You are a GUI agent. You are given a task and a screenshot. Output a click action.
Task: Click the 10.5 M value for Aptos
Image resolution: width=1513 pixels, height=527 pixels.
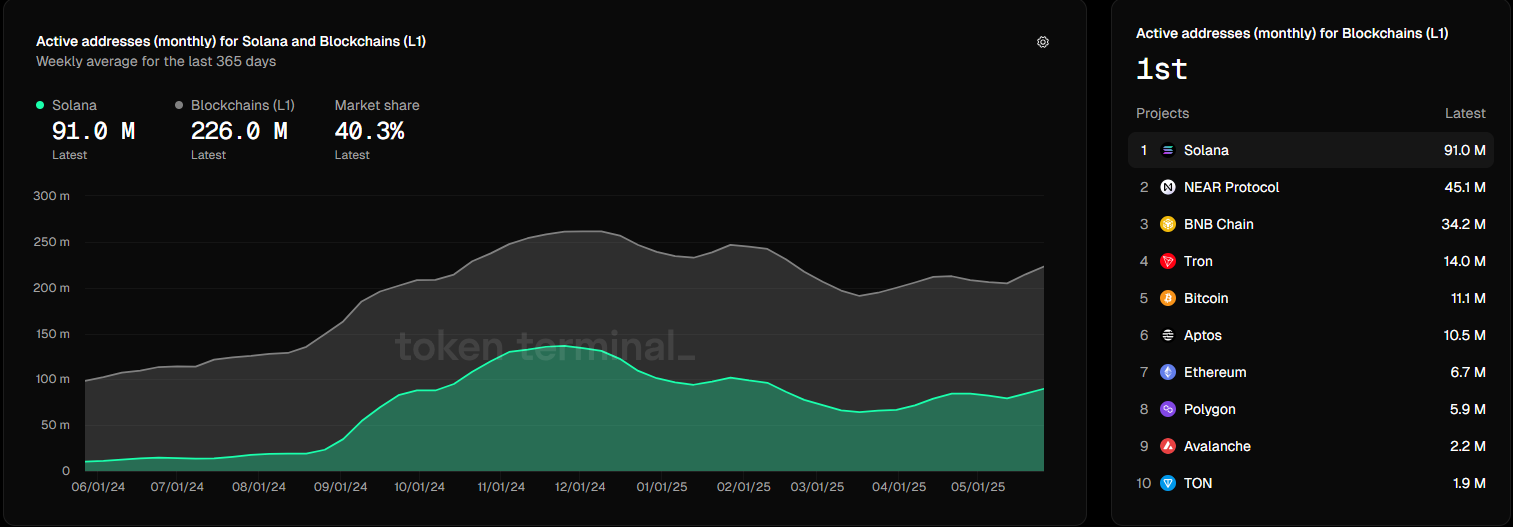(x=1464, y=335)
